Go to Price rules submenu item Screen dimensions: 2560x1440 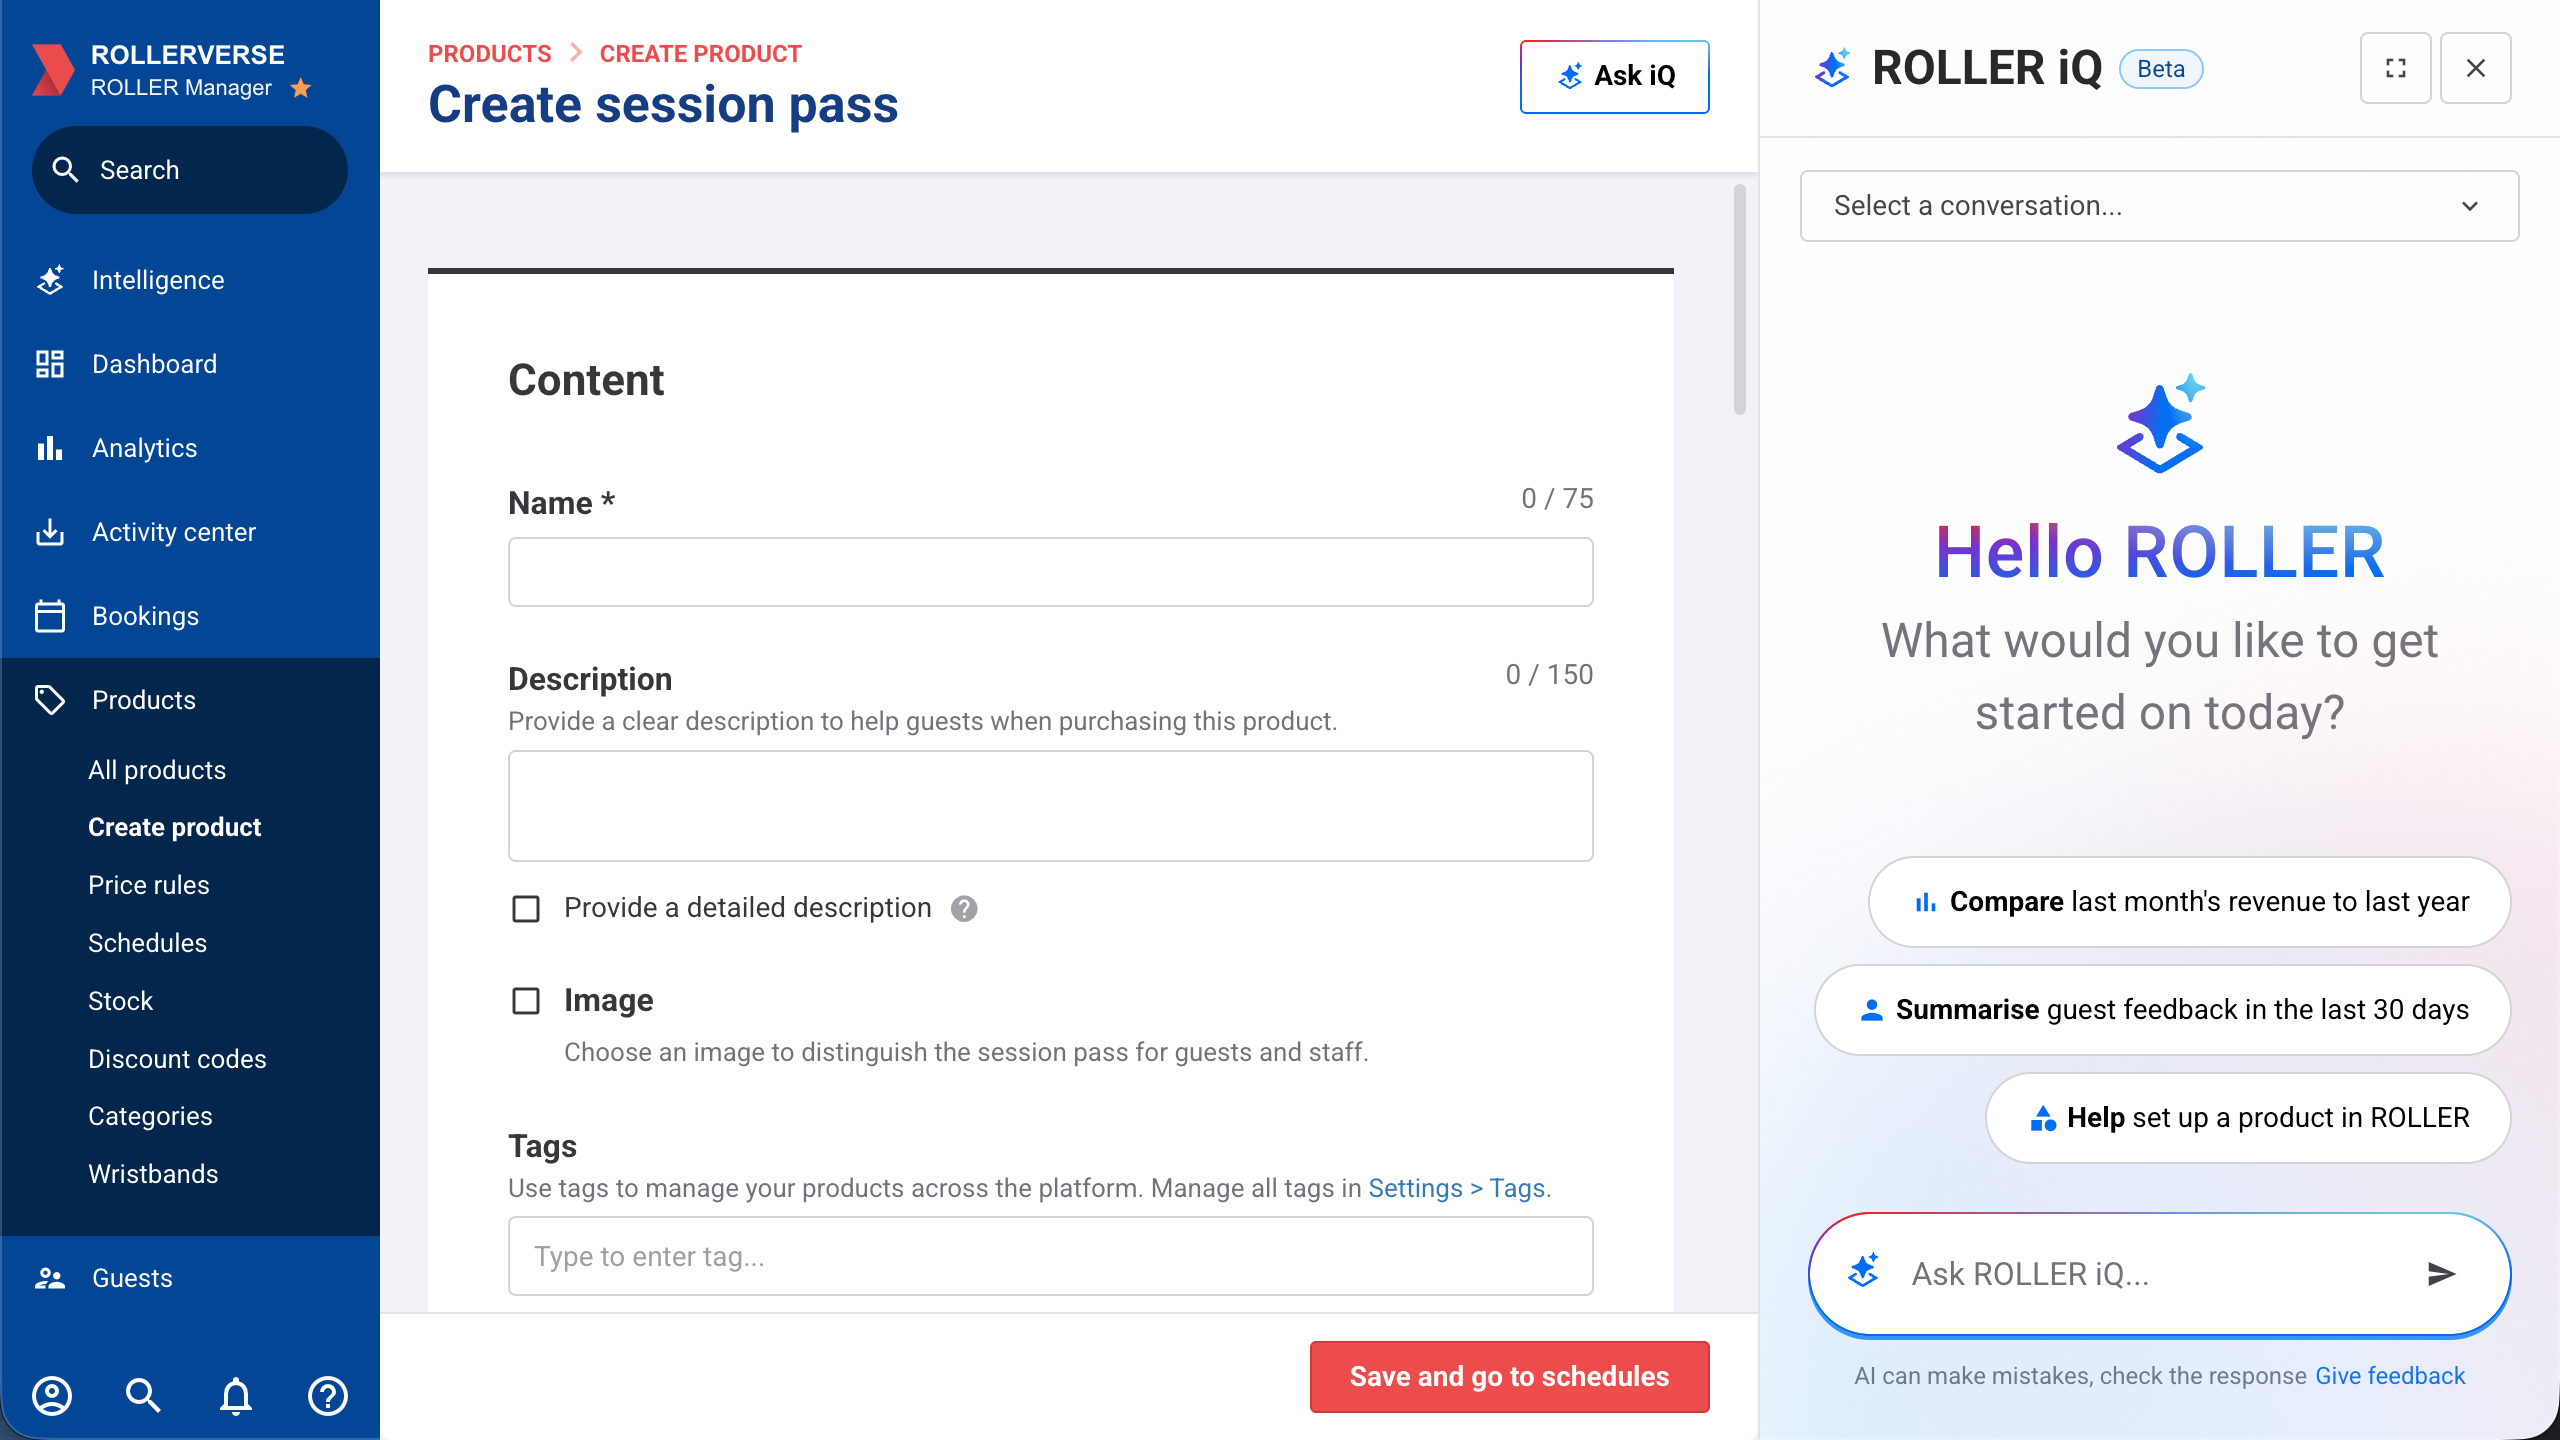pyautogui.click(x=149, y=885)
